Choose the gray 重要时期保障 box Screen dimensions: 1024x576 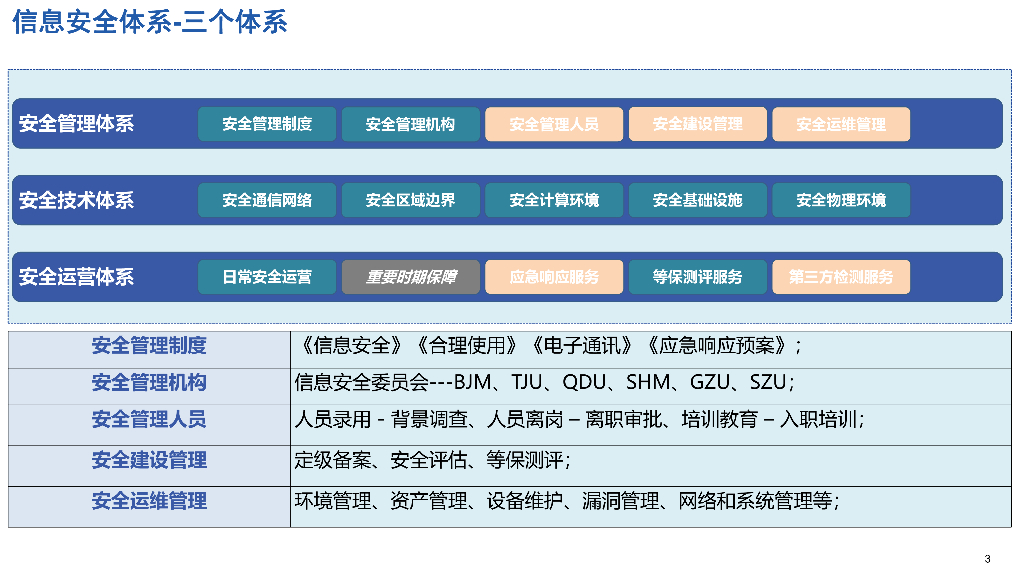point(411,277)
